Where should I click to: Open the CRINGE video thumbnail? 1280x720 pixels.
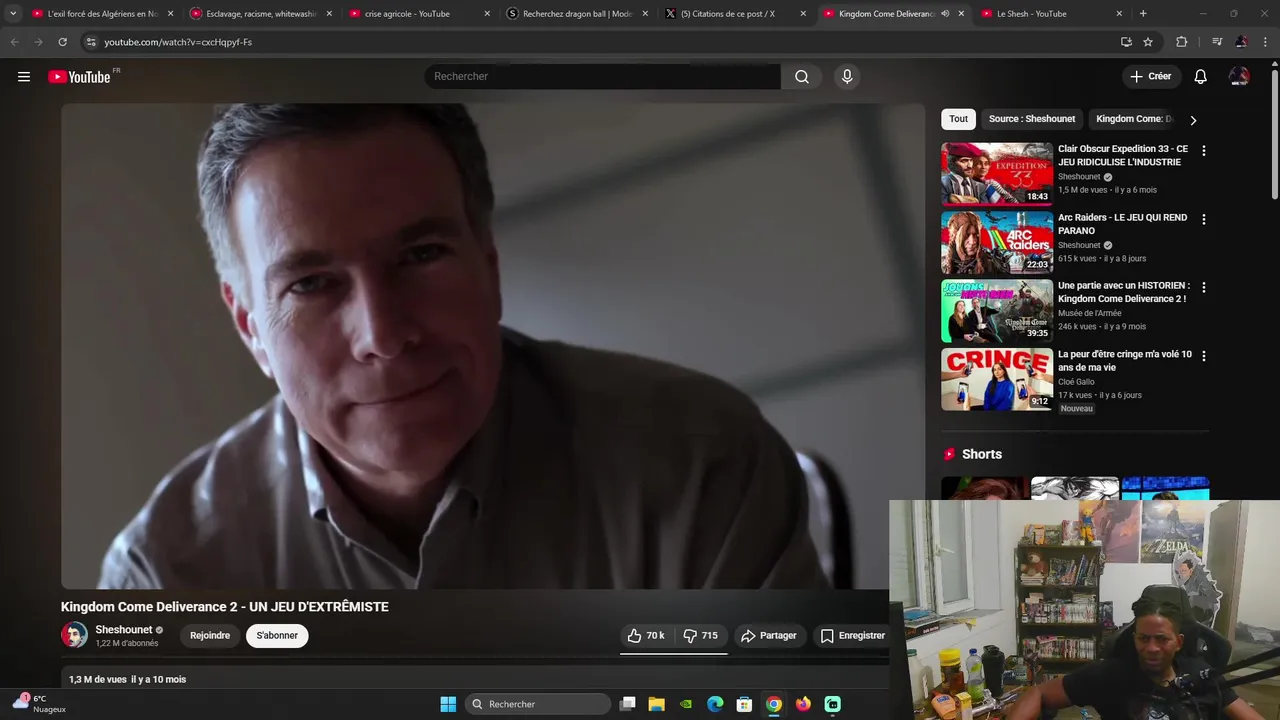(x=997, y=379)
